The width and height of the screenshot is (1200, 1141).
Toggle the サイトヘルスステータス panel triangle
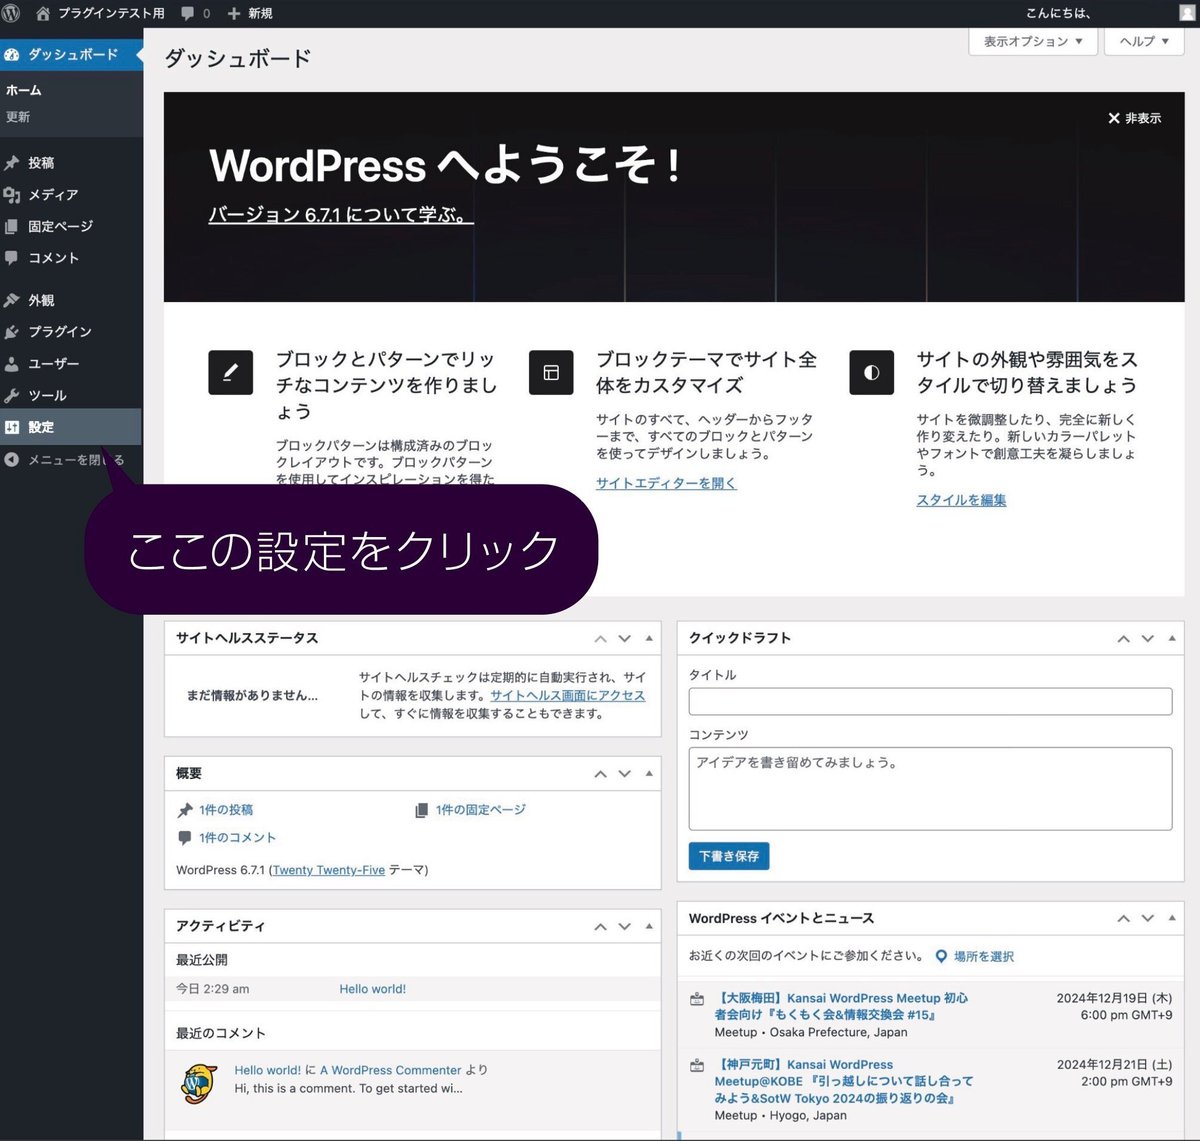coord(649,638)
